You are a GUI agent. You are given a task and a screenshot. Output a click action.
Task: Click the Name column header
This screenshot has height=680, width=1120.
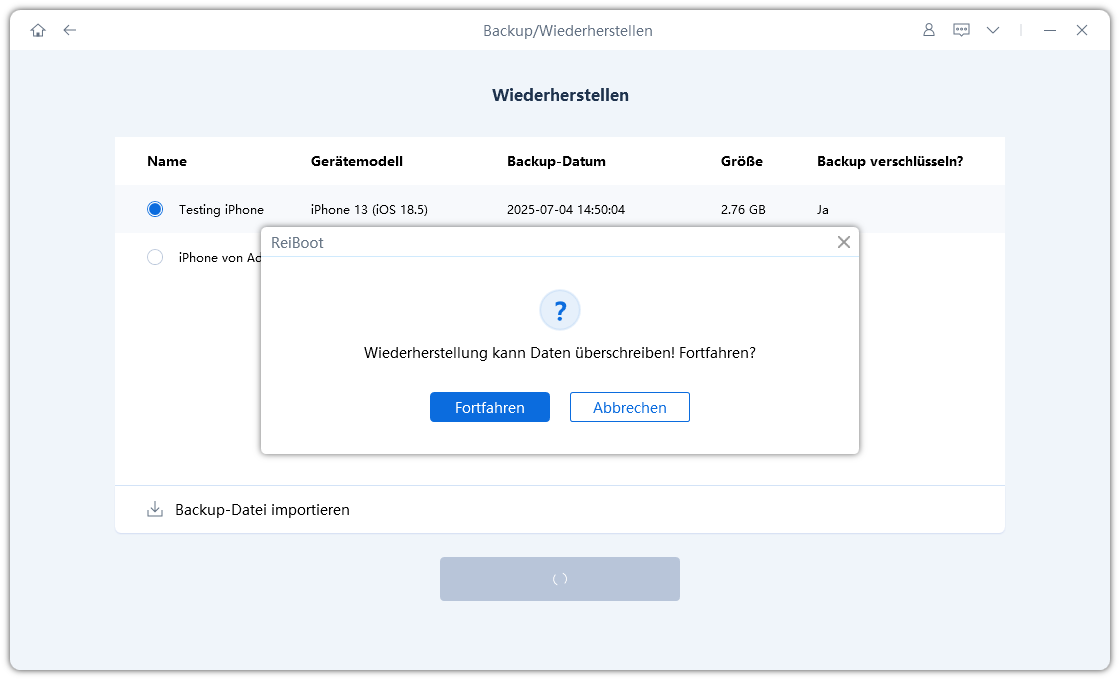tap(167, 161)
